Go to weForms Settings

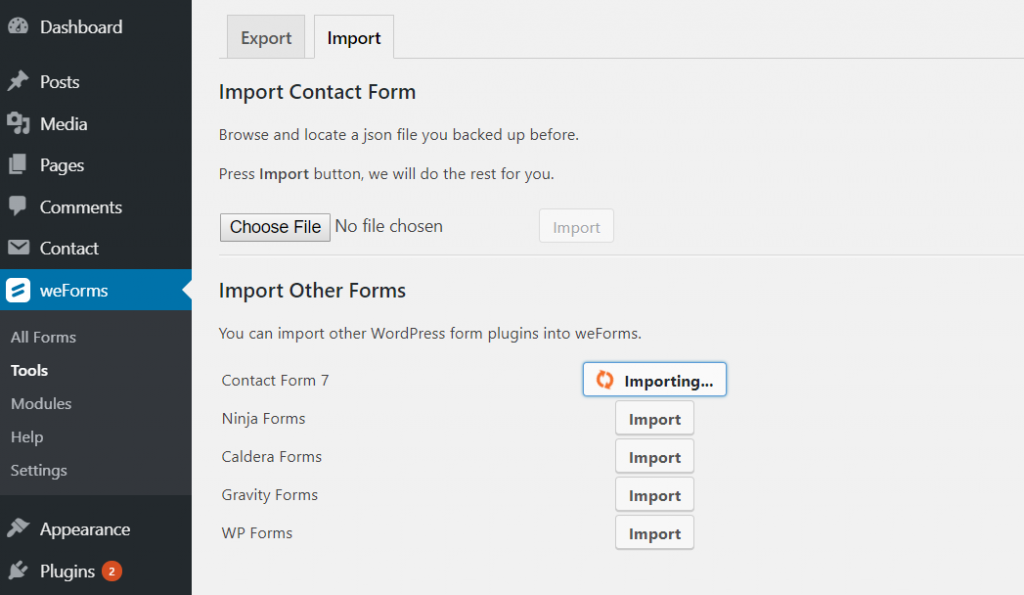(38, 470)
